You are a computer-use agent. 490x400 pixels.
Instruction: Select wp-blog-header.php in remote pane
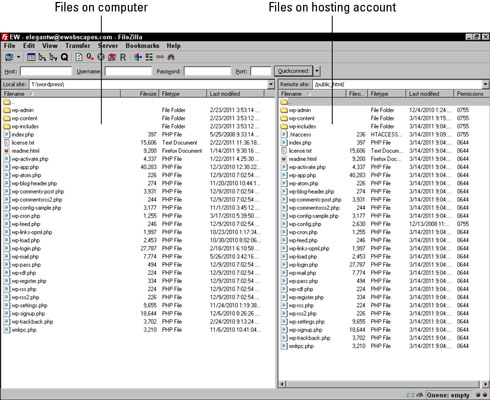tap(311, 191)
